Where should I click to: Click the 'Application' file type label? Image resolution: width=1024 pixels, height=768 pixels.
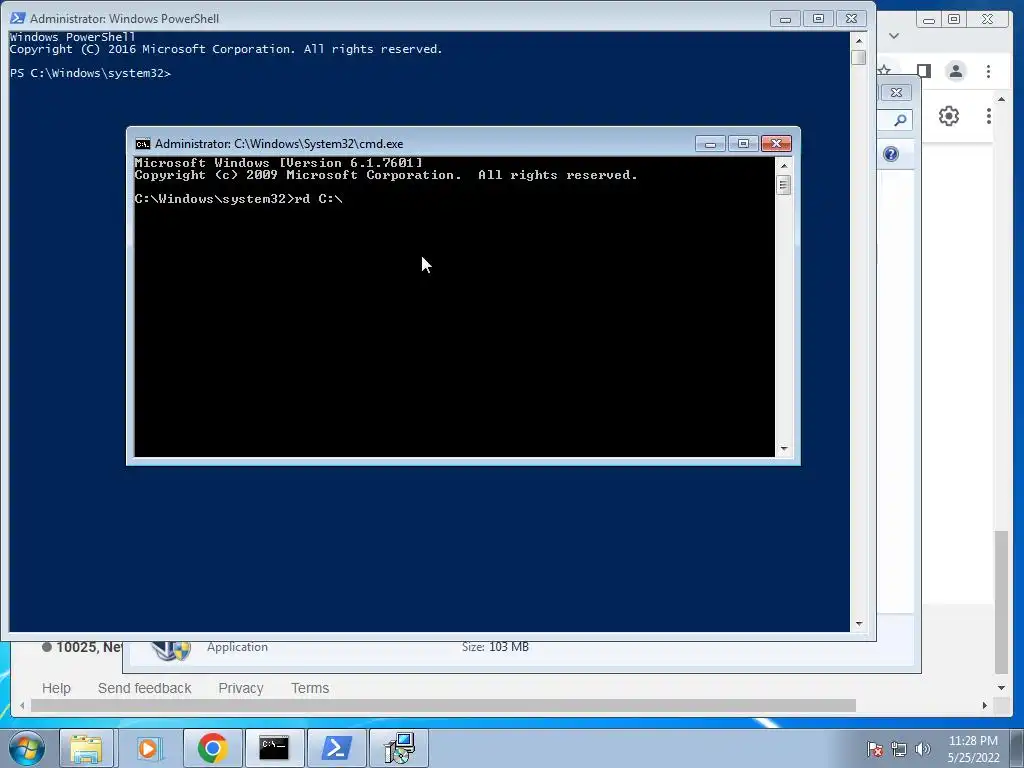[x=237, y=647]
